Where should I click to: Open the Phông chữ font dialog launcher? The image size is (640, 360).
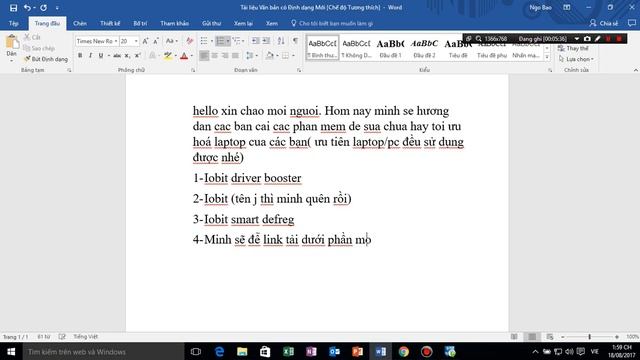(193, 70)
